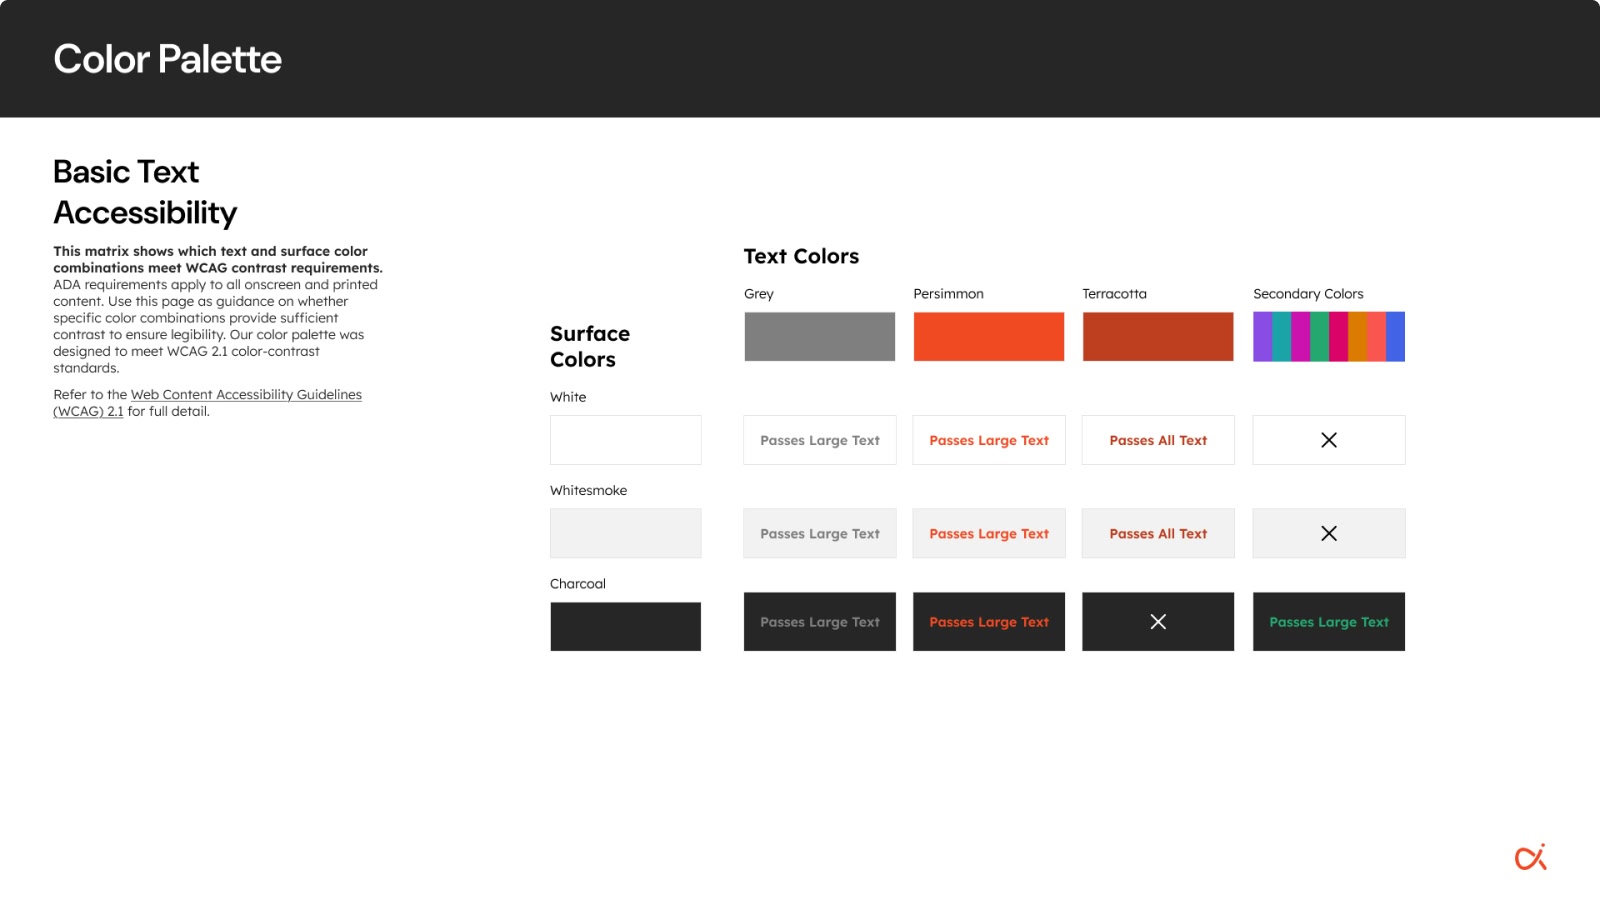This screenshot has height=900, width=1600.
Task: Click the X in the Charcoal row
Action: pos(1158,622)
